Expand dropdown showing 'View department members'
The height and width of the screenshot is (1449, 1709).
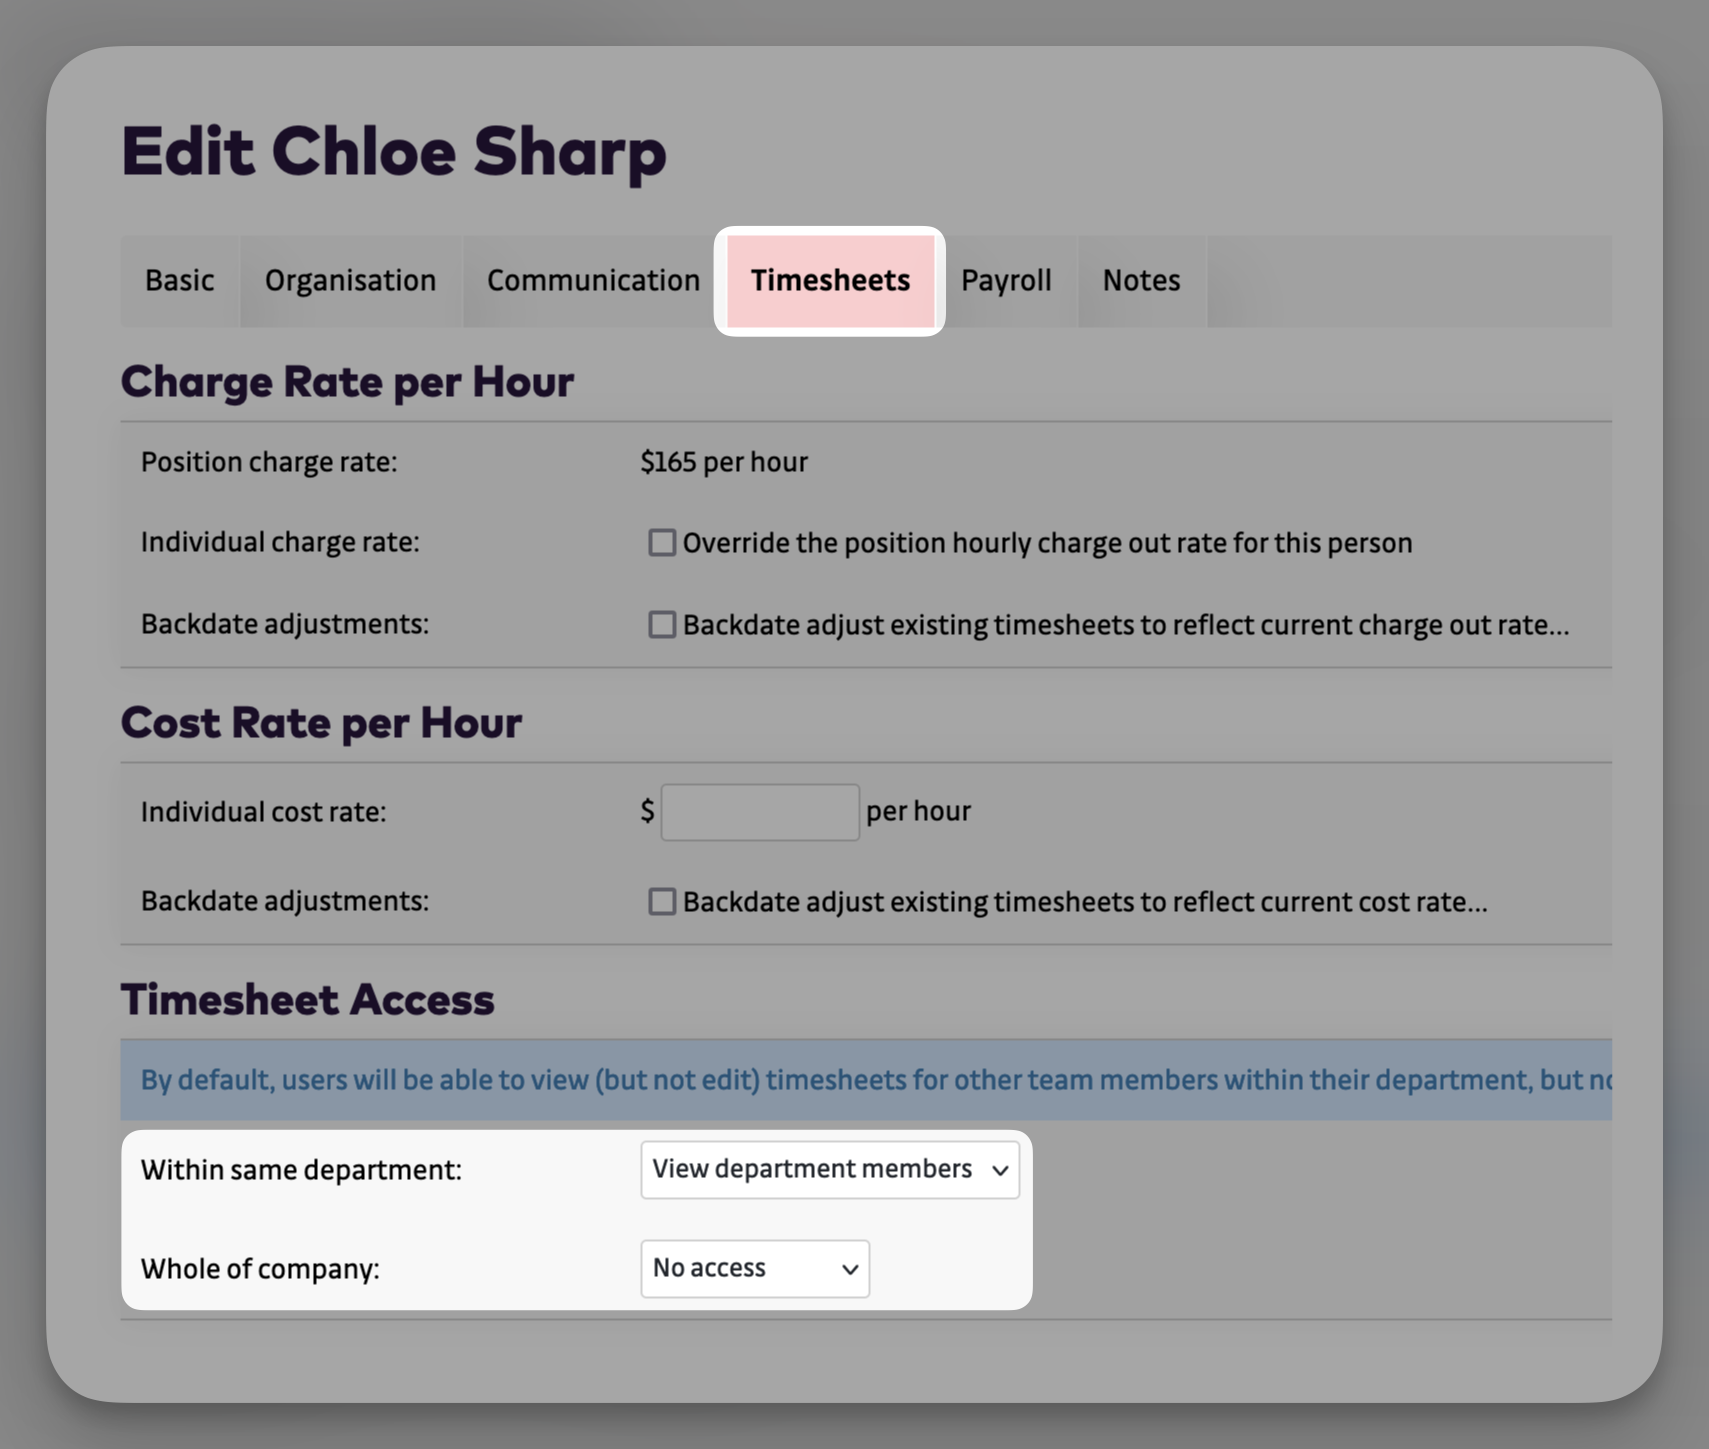point(830,1169)
